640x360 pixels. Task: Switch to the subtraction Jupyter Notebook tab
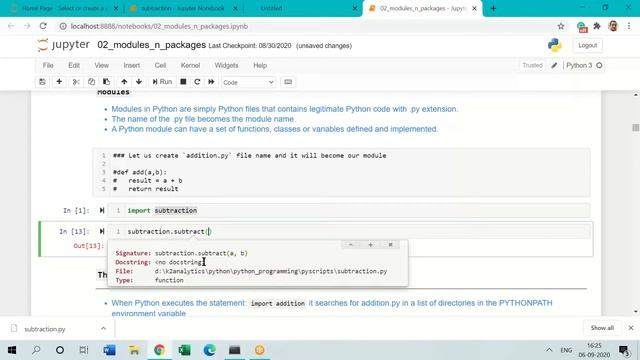click(183, 8)
